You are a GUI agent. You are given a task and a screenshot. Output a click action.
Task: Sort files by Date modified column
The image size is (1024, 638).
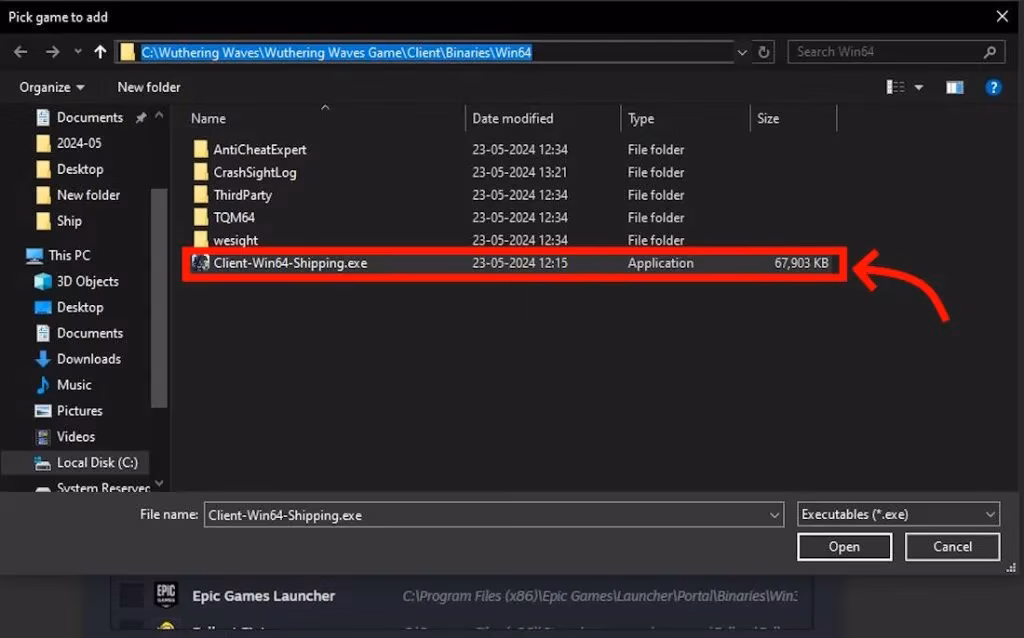coord(513,118)
